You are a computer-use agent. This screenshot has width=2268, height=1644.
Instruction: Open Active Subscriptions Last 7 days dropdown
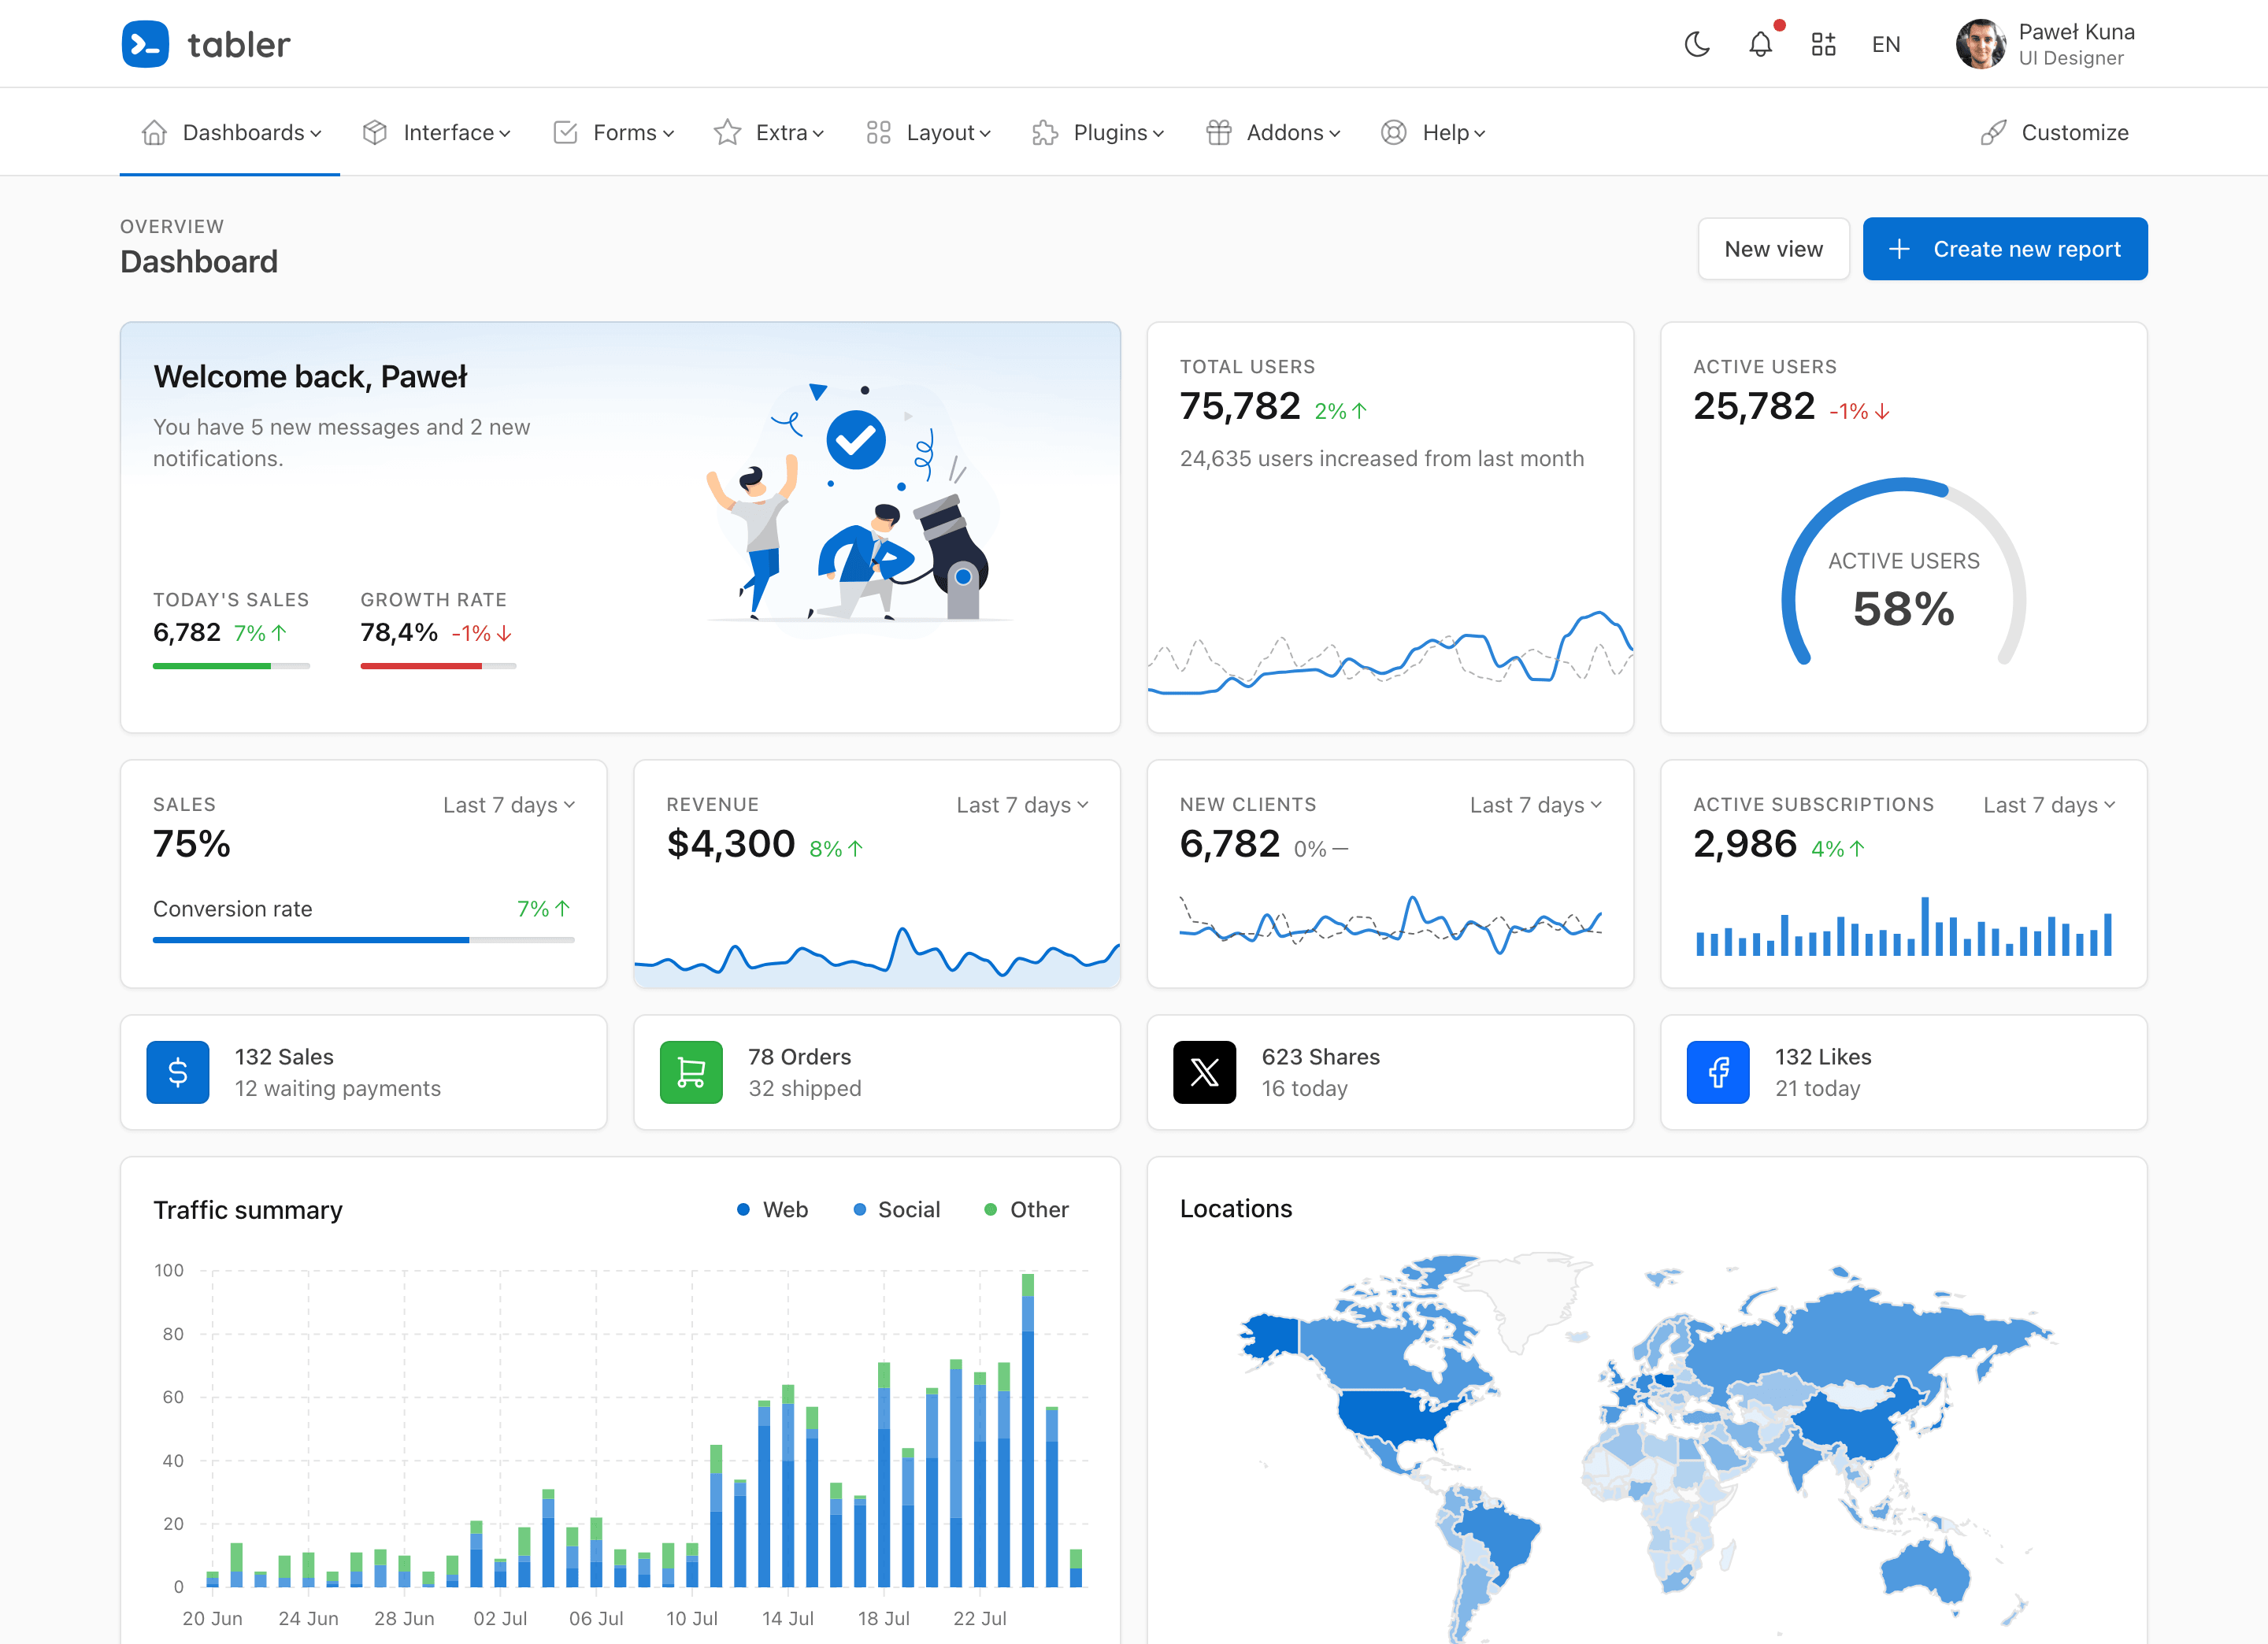(x=2050, y=805)
